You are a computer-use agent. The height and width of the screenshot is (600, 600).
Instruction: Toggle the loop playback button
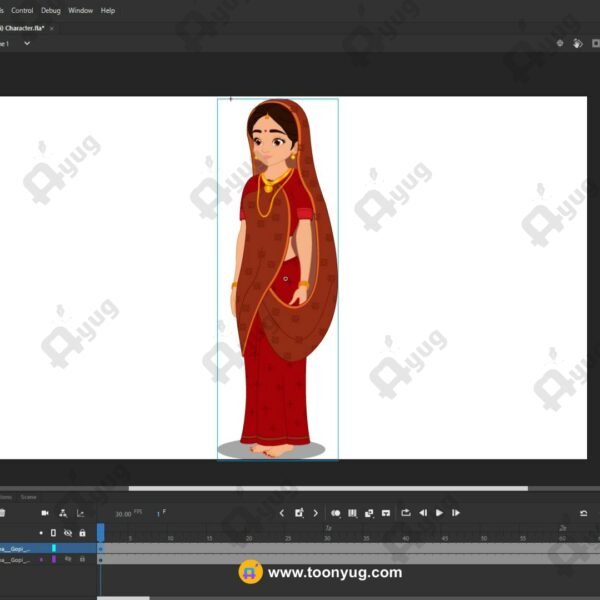pos(406,513)
